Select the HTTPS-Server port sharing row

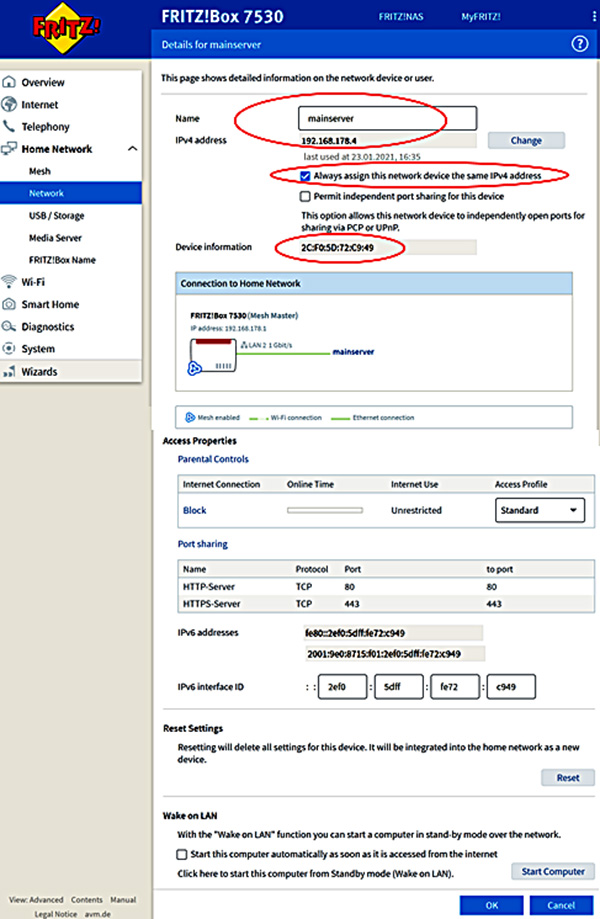click(x=386, y=604)
